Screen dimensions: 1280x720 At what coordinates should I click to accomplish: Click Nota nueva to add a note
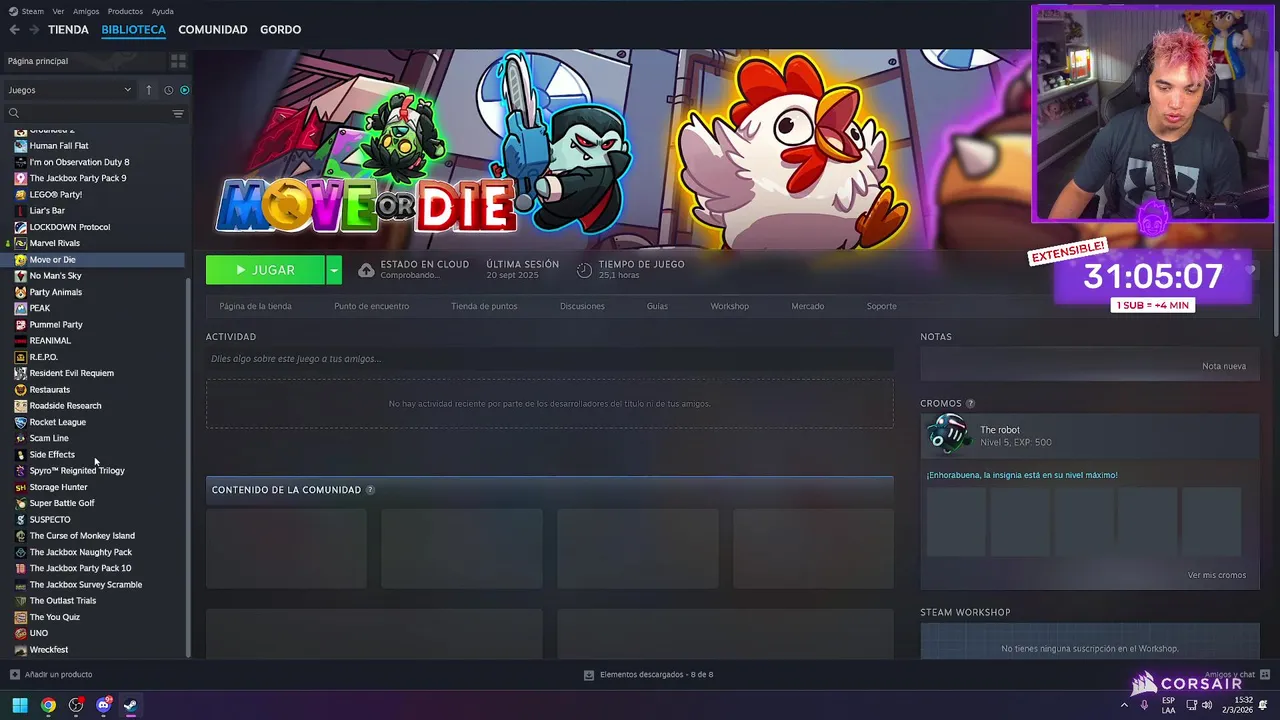(1224, 366)
